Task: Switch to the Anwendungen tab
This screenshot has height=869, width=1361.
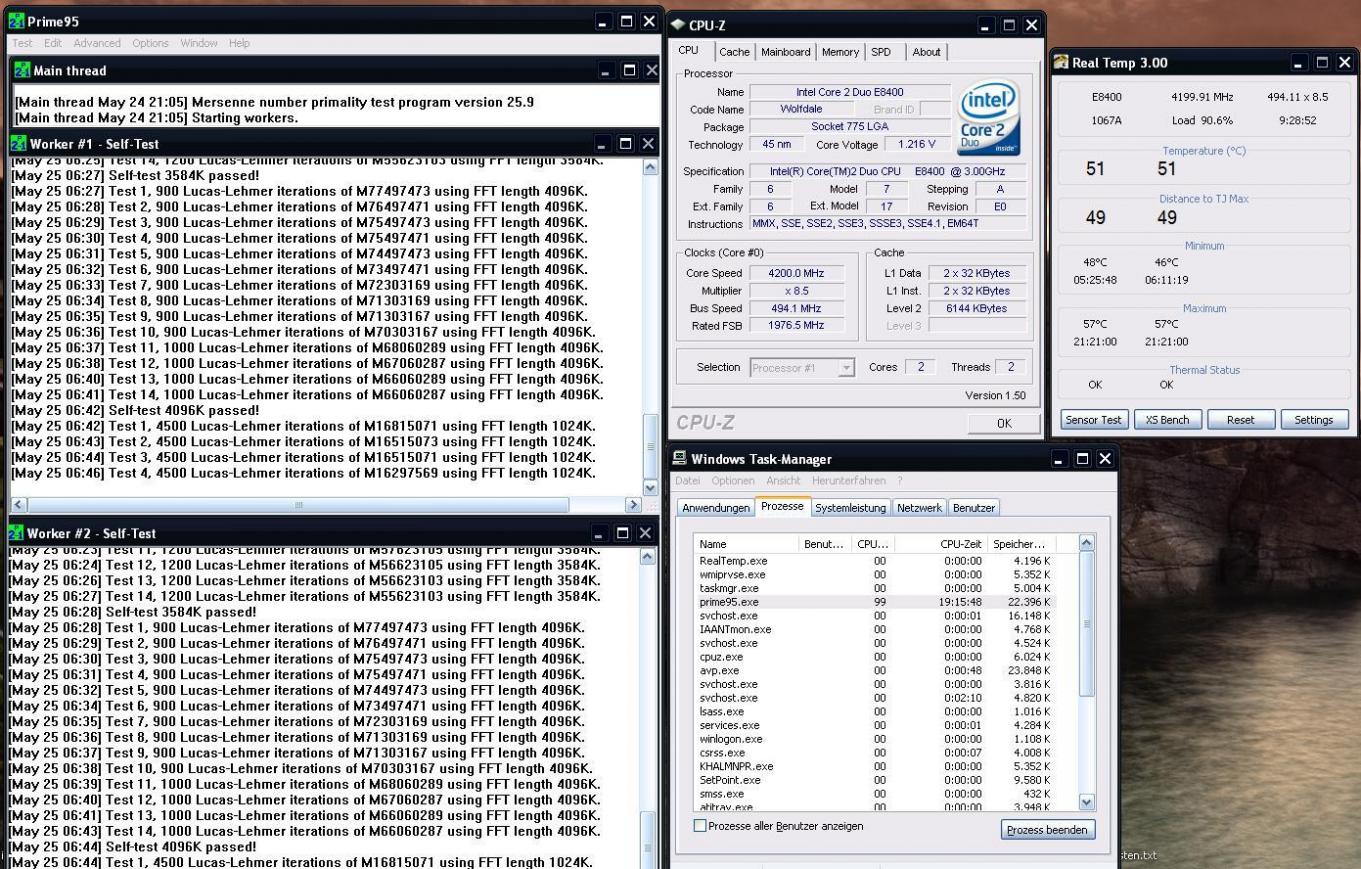Action: pos(716,508)
